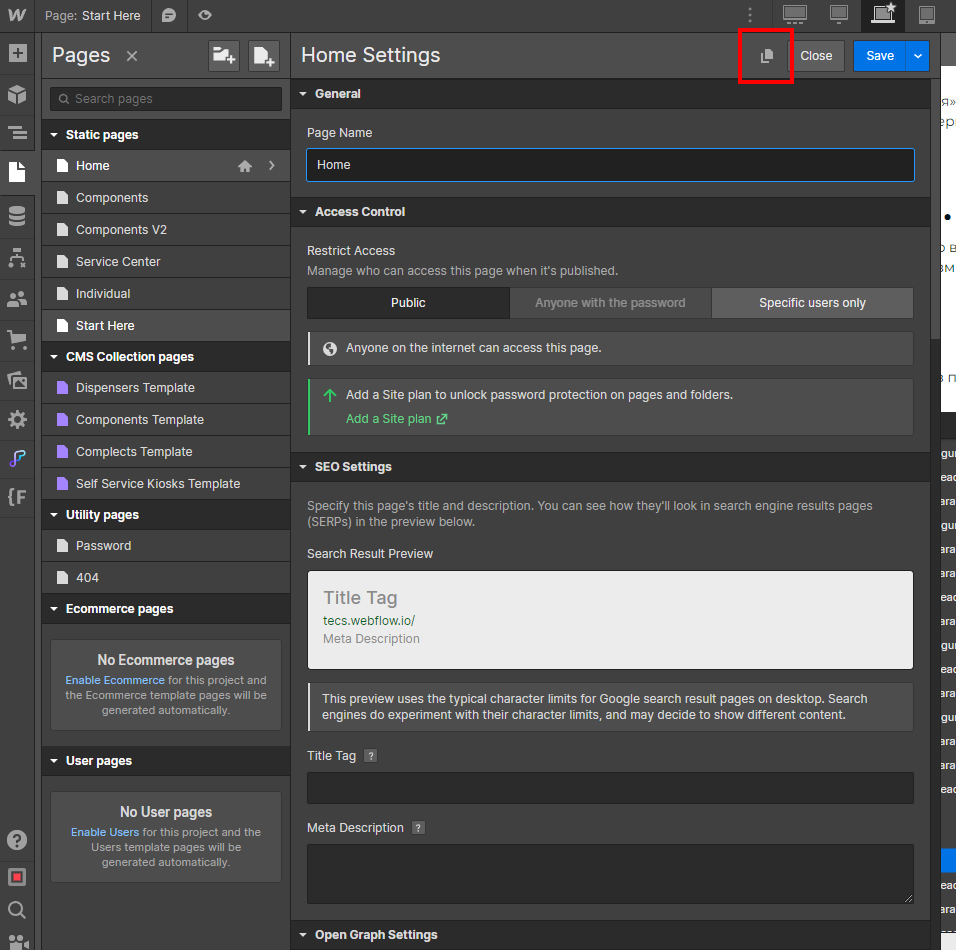Click into the Page Name field
The width and height of the screenshot is (956, 950).
click(x=610, y=165)
